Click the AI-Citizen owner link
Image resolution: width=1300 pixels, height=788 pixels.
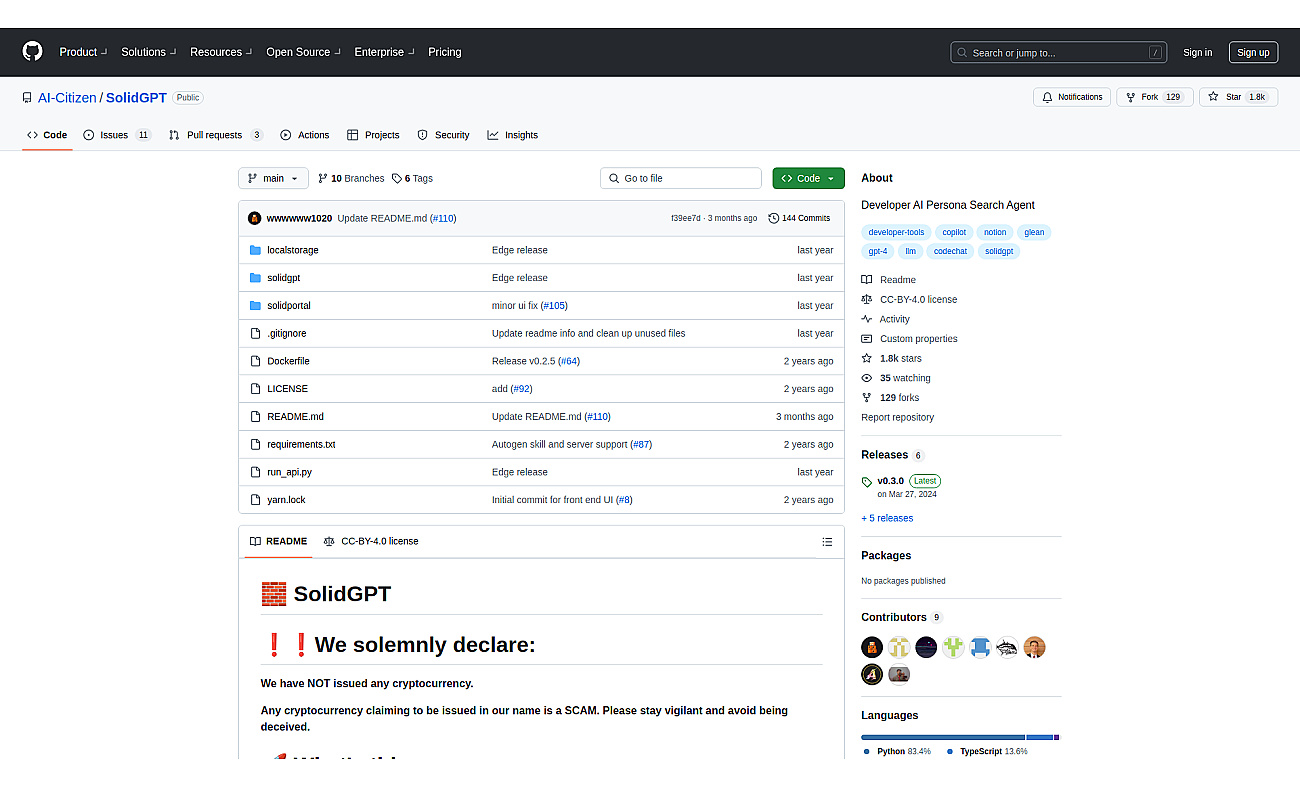click(67, 98)
